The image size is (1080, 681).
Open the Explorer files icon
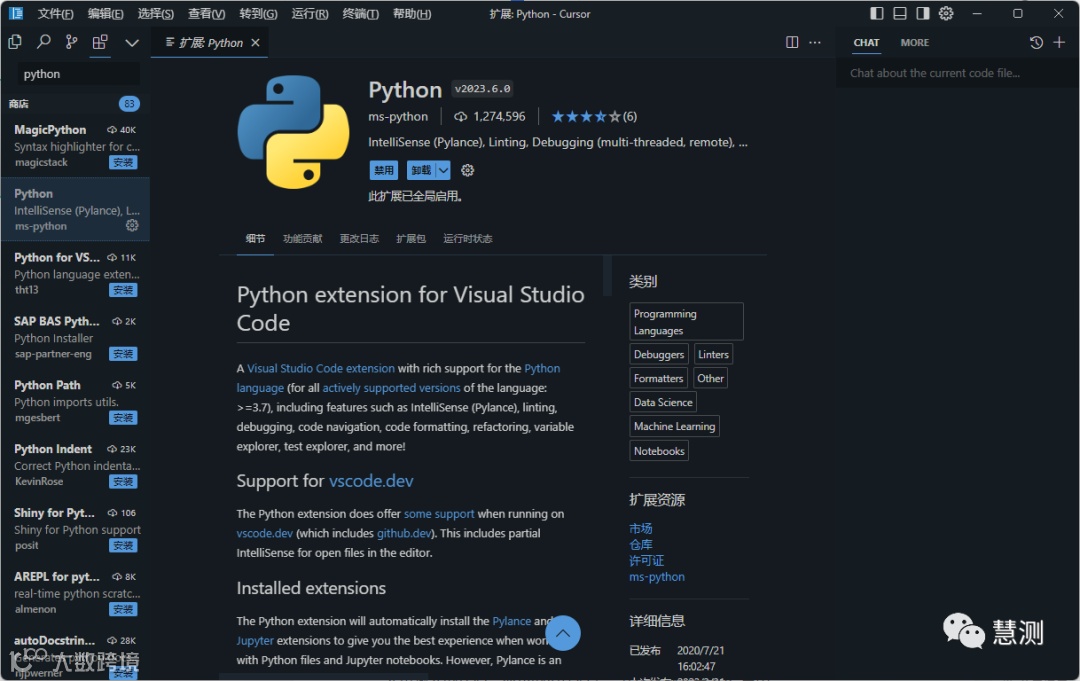tap(14, 42)
